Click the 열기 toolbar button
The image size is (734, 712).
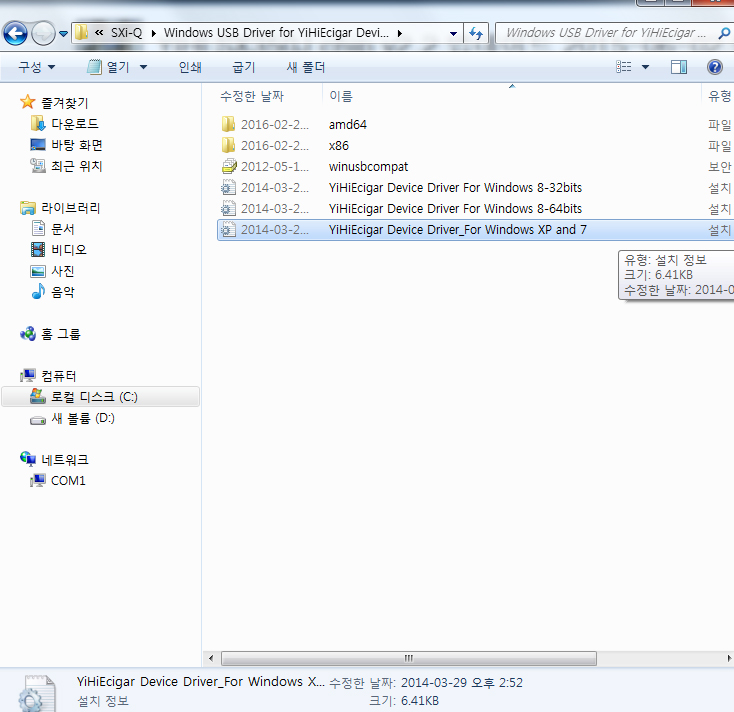point(108,67)
